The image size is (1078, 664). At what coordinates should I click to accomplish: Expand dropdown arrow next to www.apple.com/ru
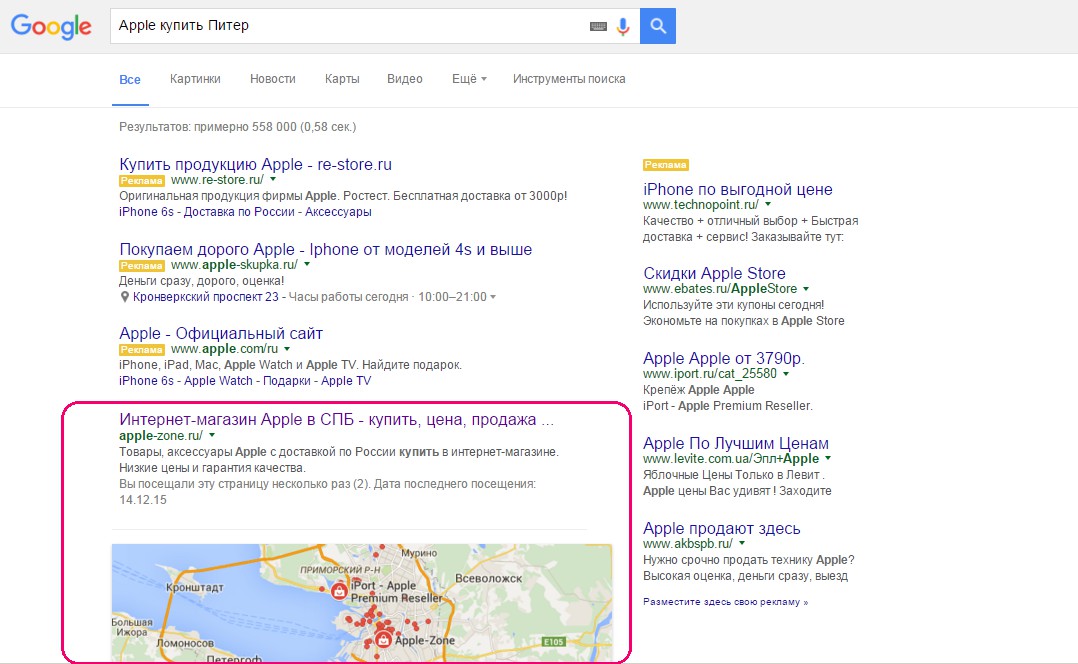[x=287, y=349]
